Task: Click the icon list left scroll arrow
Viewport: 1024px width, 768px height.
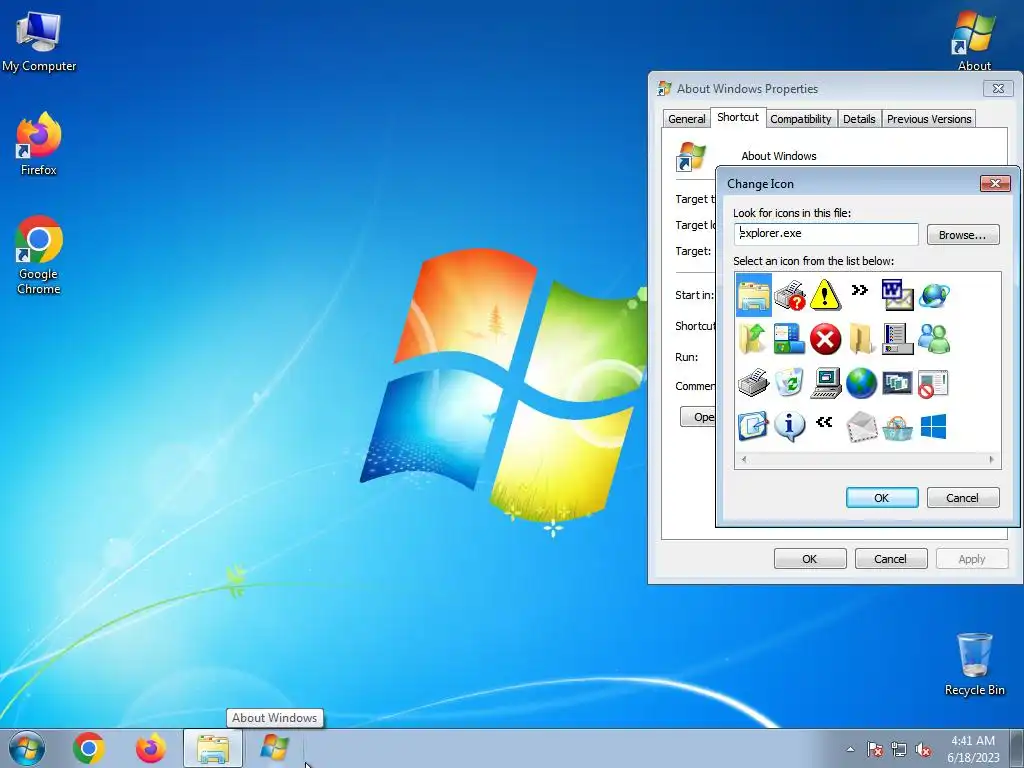Action: [743, 460]
